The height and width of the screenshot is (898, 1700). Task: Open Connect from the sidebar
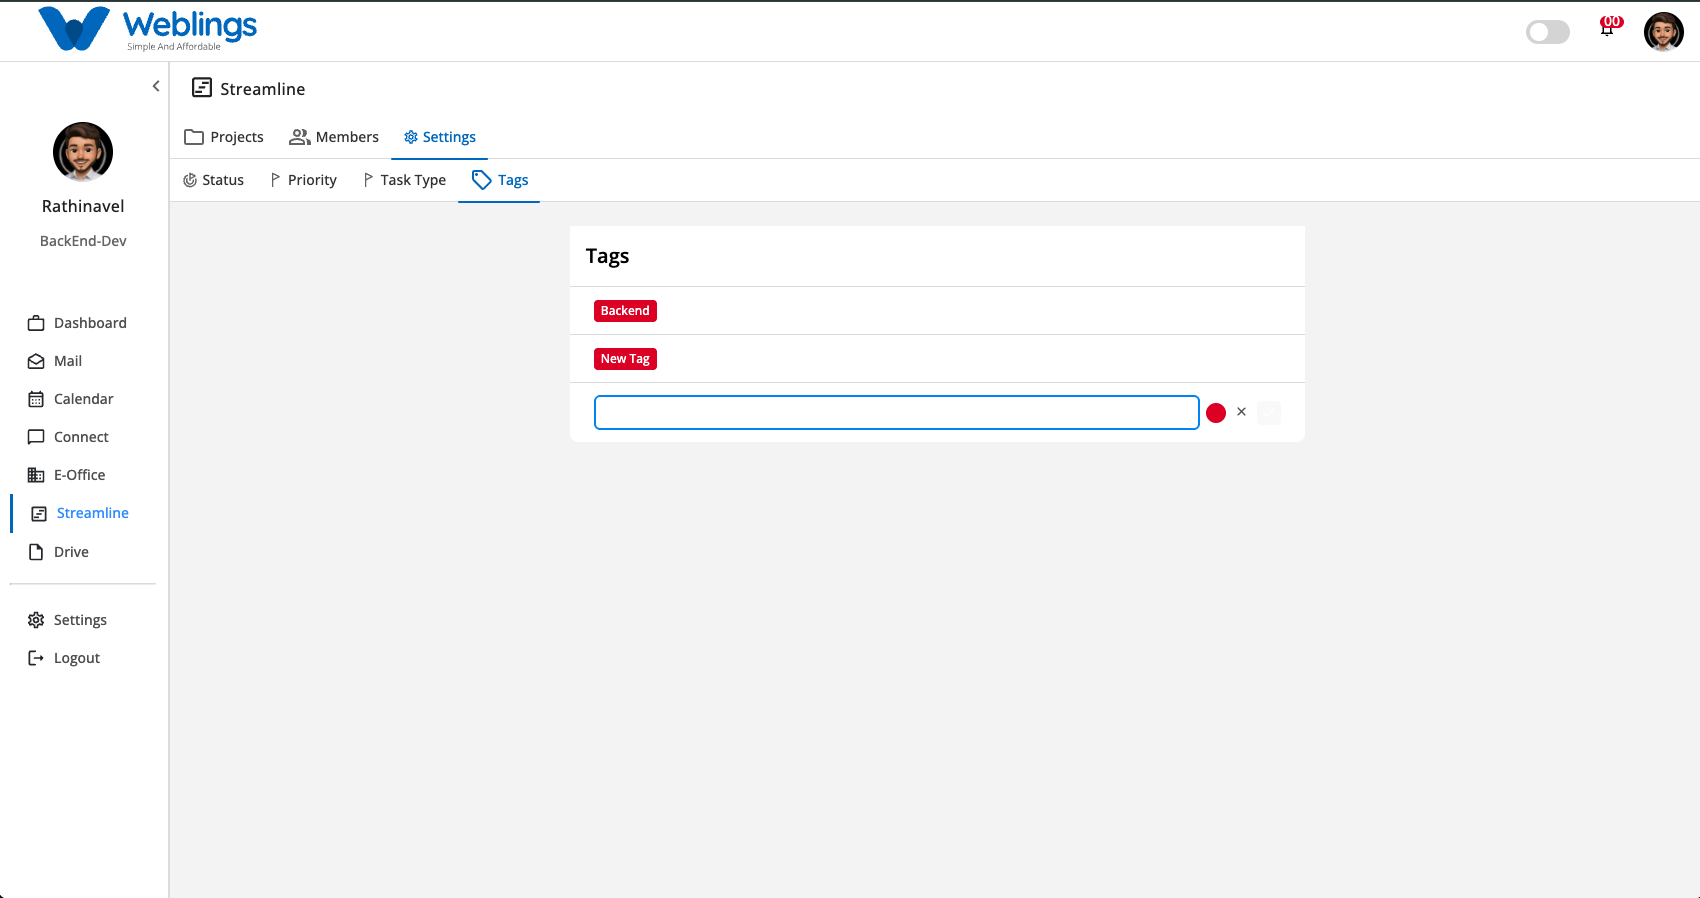[68, 437]
